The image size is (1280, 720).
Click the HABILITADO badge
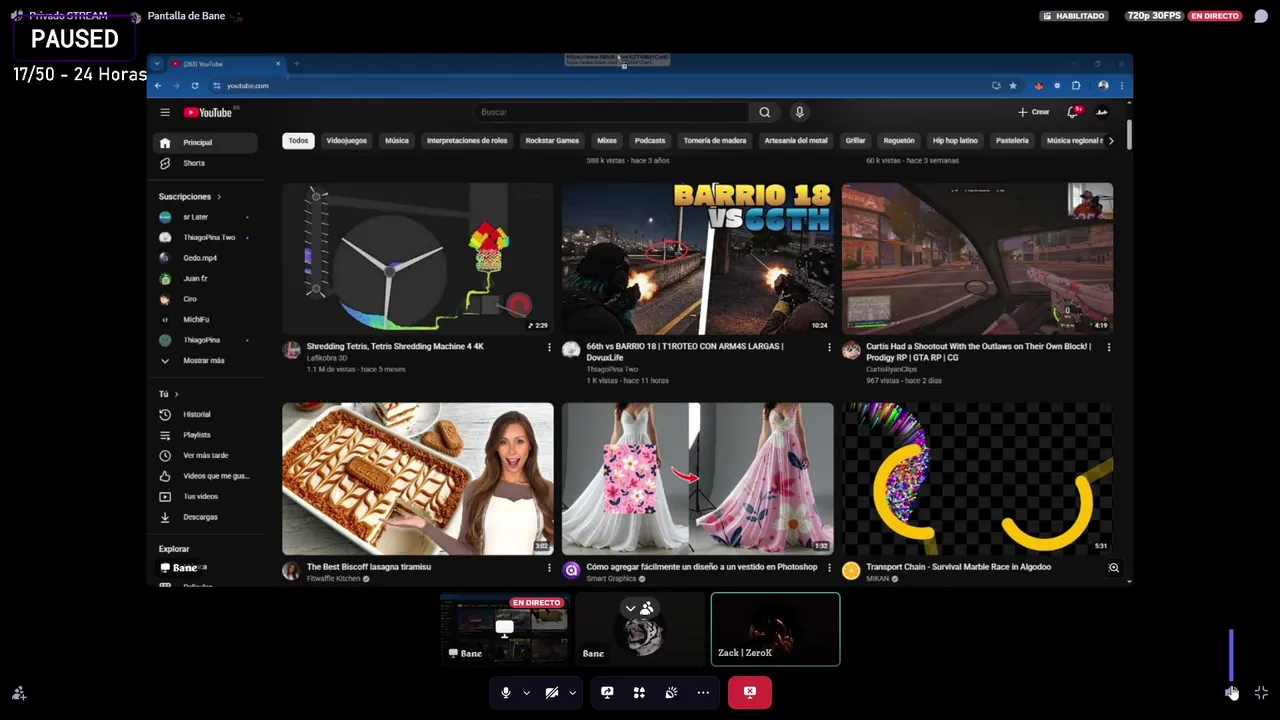pyautogui.click(x=1074, y=16)
